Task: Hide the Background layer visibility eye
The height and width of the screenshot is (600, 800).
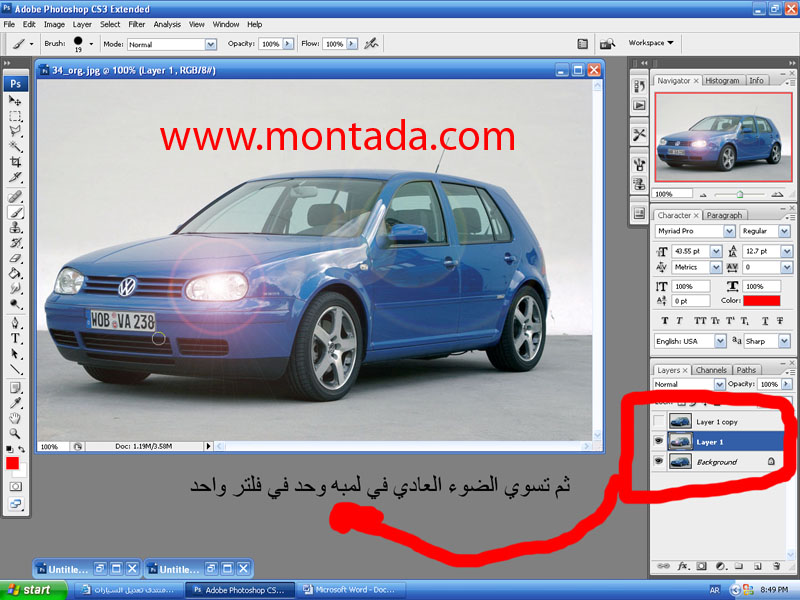Action: click(x=659, y=461)
